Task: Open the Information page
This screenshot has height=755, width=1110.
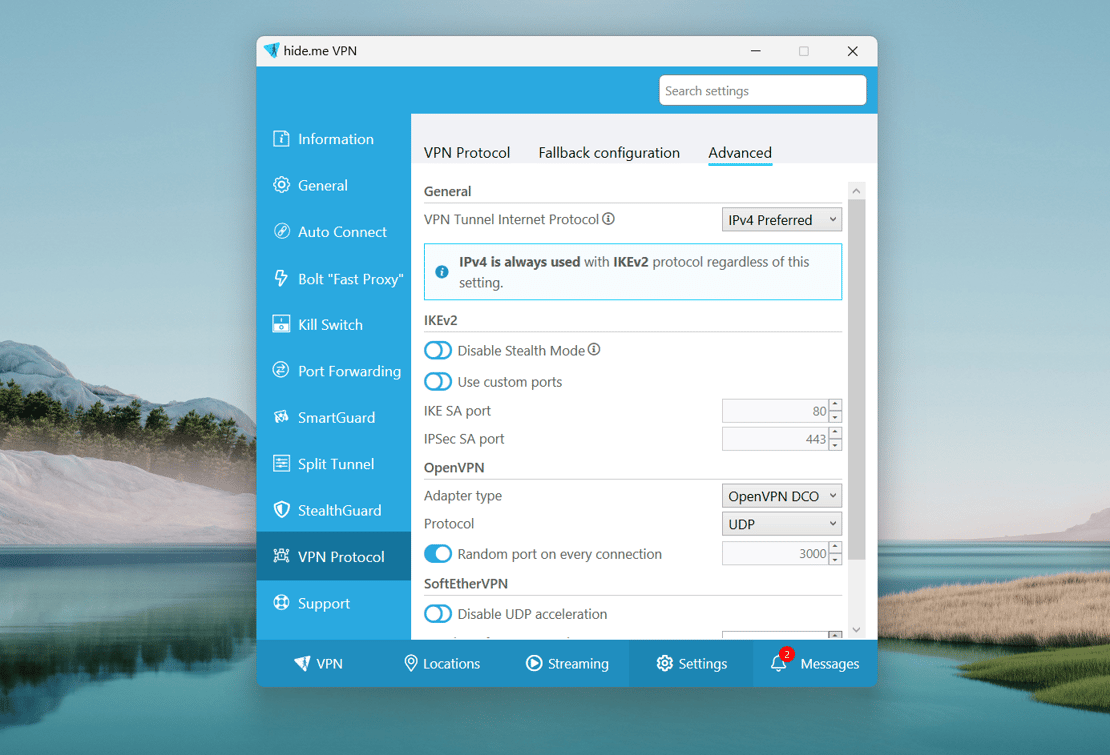Action: [x=335, y=139]
